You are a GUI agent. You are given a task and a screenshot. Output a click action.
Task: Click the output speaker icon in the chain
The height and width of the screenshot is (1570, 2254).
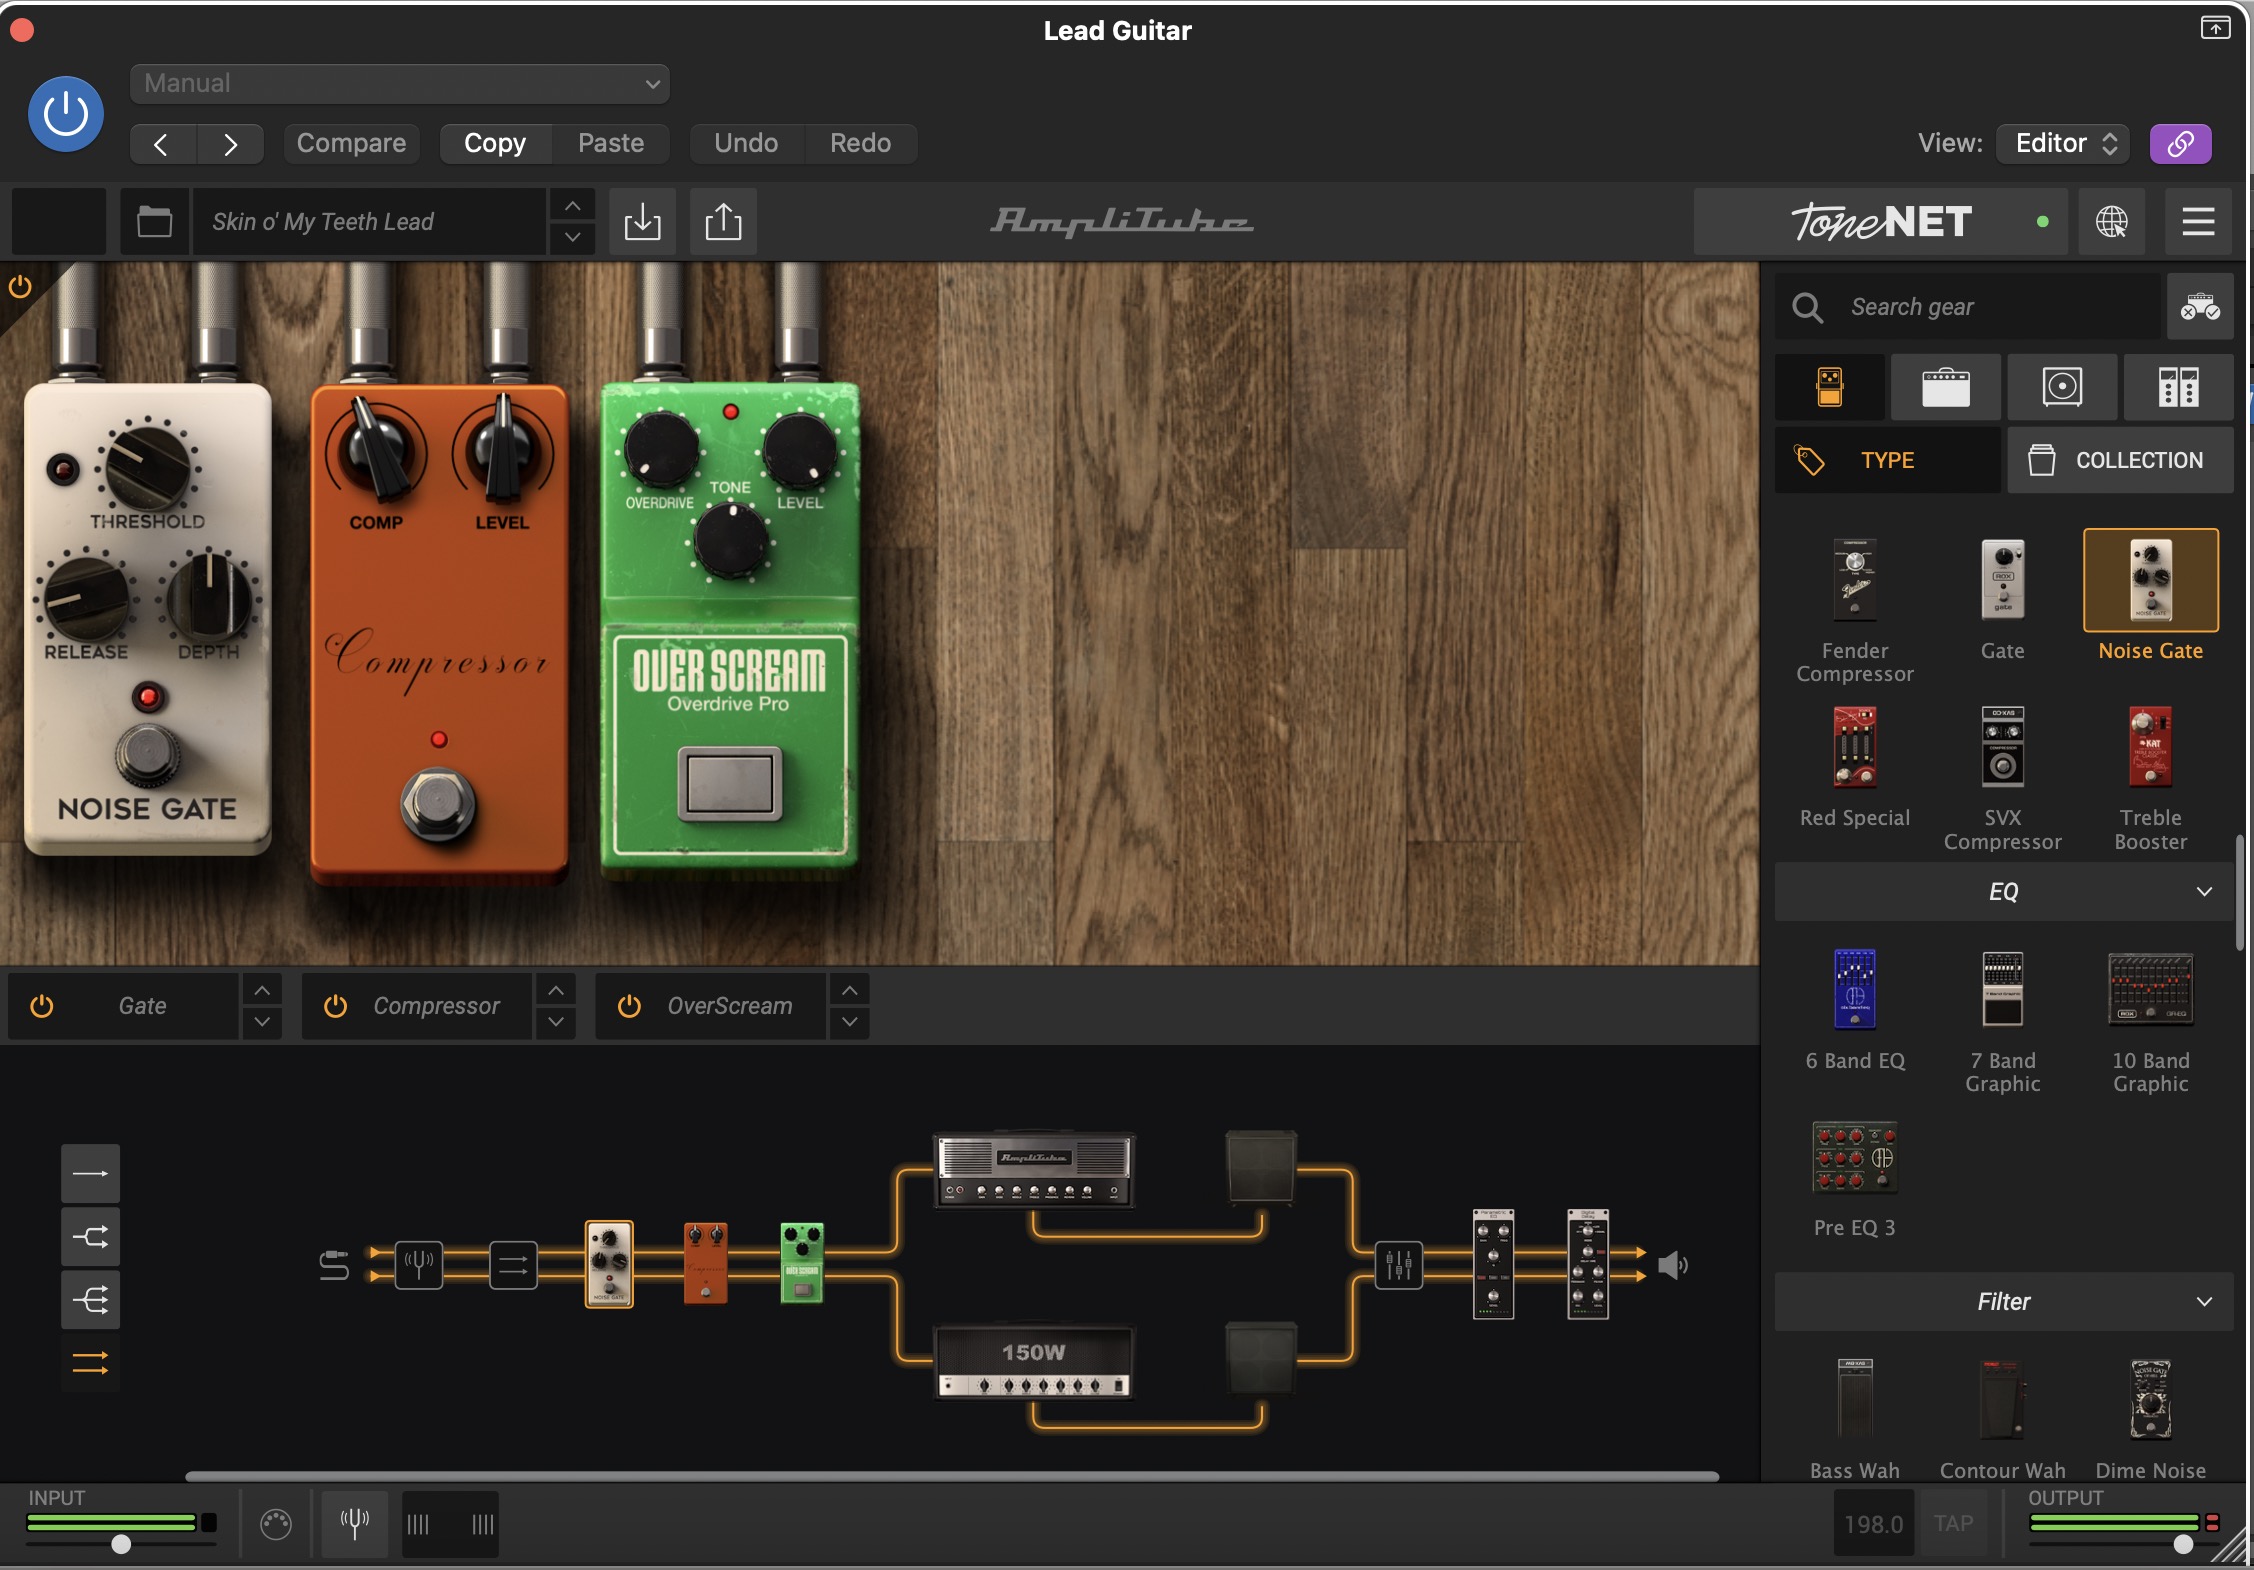point(1673,1265)
